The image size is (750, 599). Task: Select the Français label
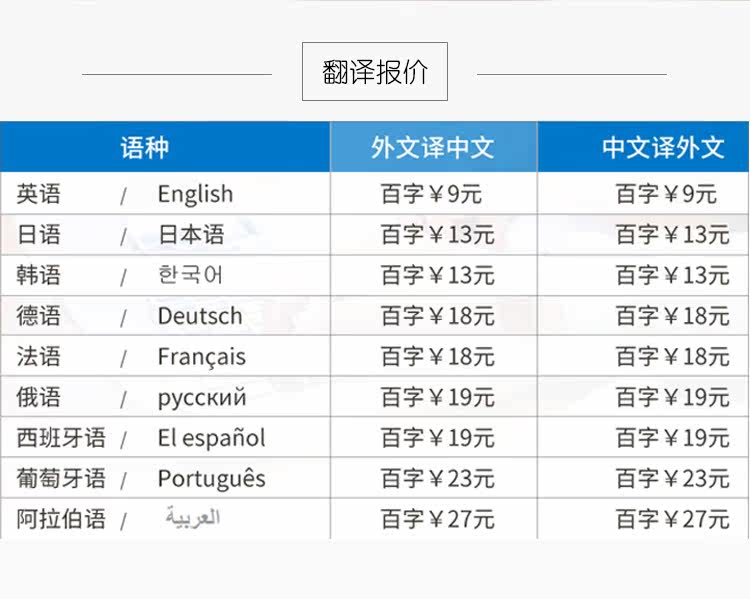click(x=201, y=357)
